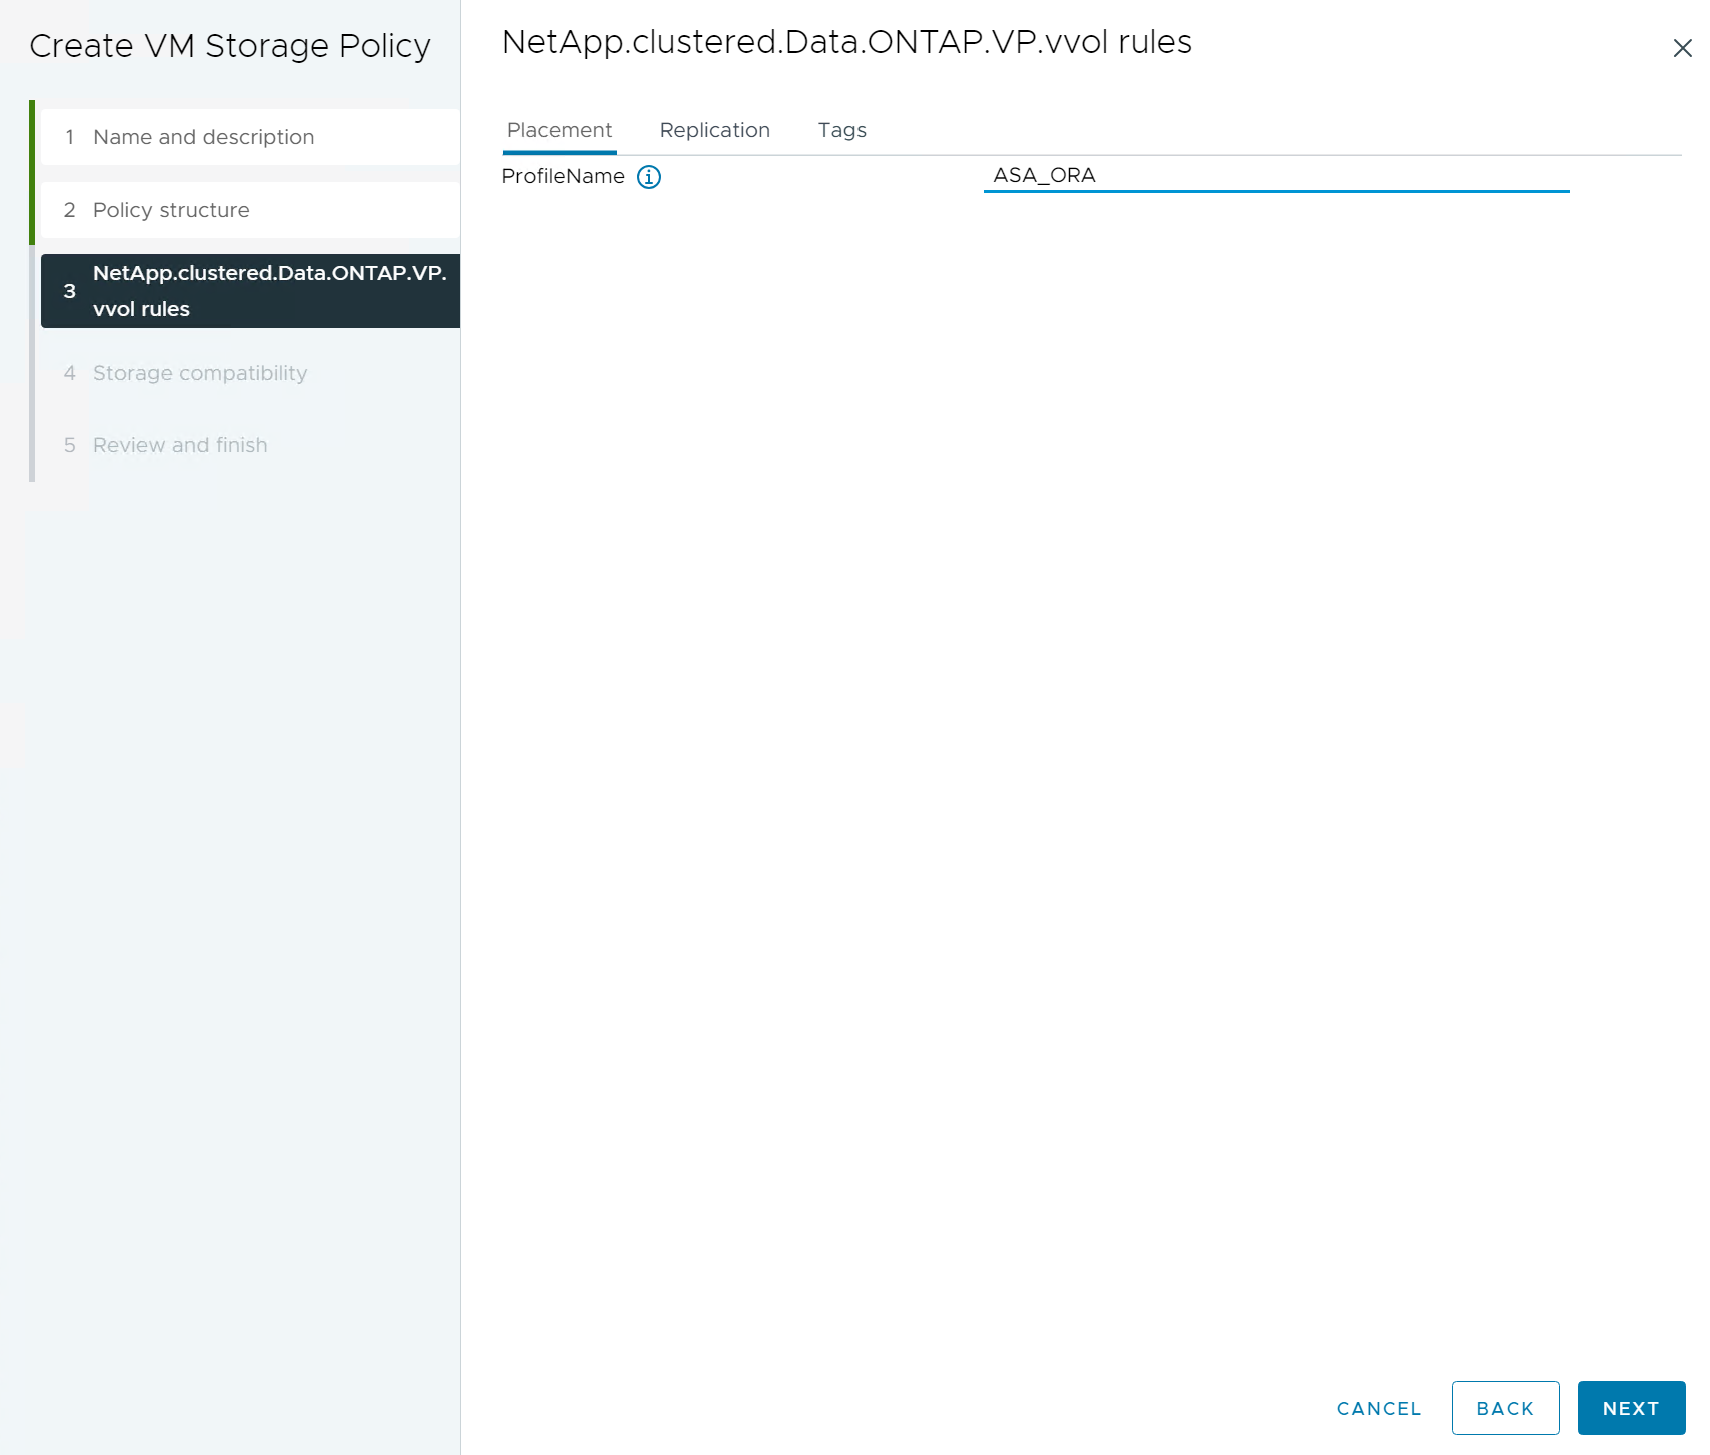The height and width of the screenshot is (1455, 1710).
Task: Click the Create VM Storage Policy title
Action: tap(230, 46)
